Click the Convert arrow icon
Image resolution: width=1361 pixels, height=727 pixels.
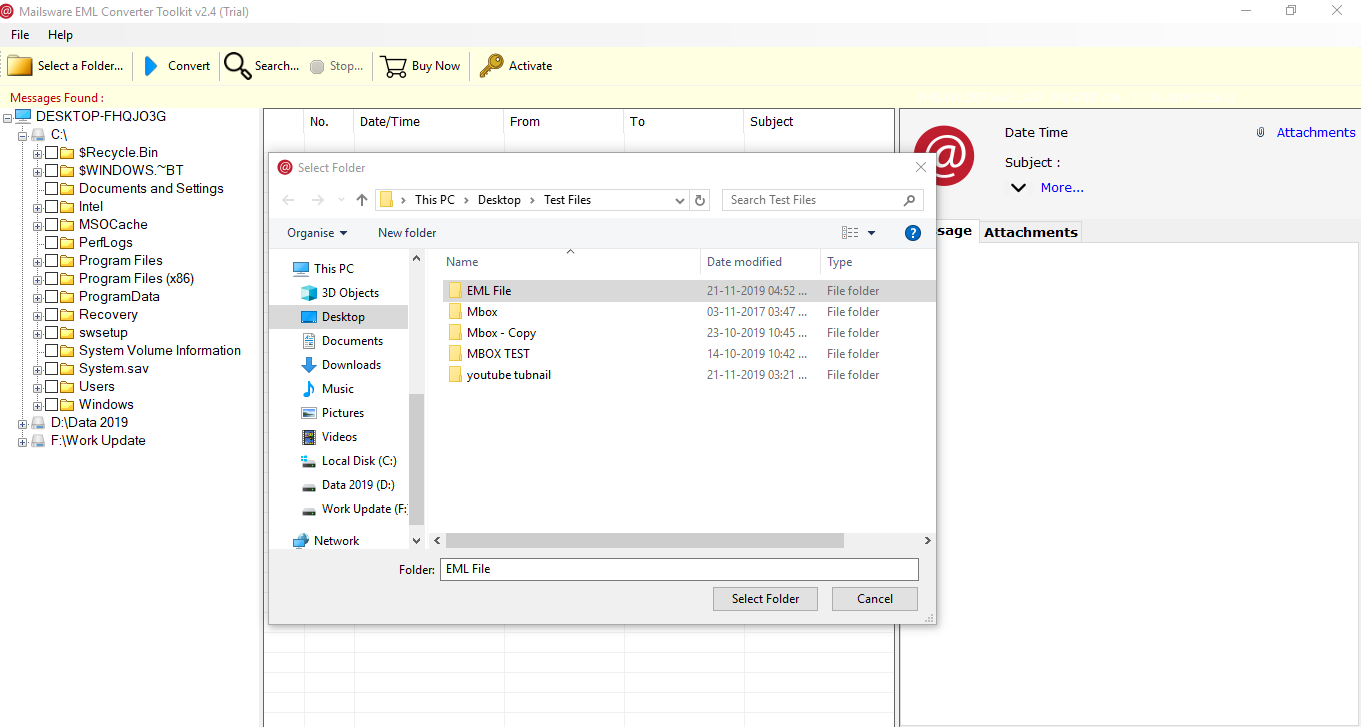point(151,66)
